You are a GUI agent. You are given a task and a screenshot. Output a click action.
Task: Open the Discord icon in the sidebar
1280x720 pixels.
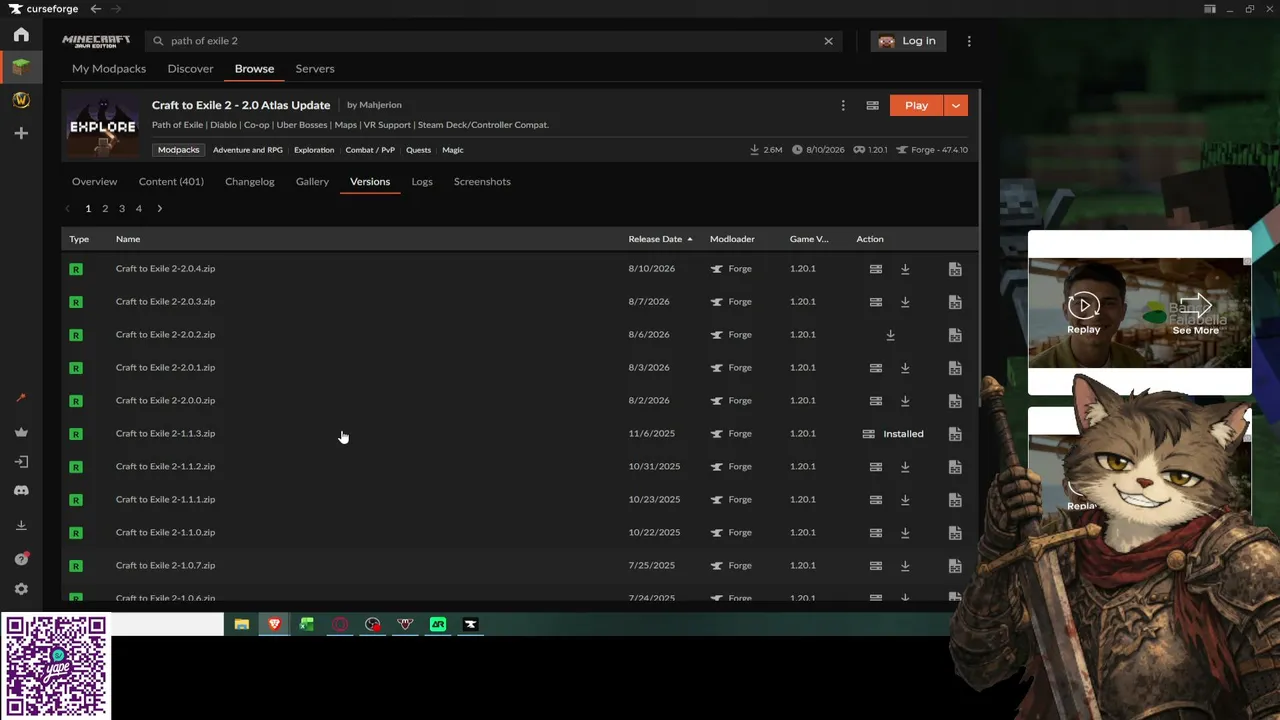click(21, 491)
